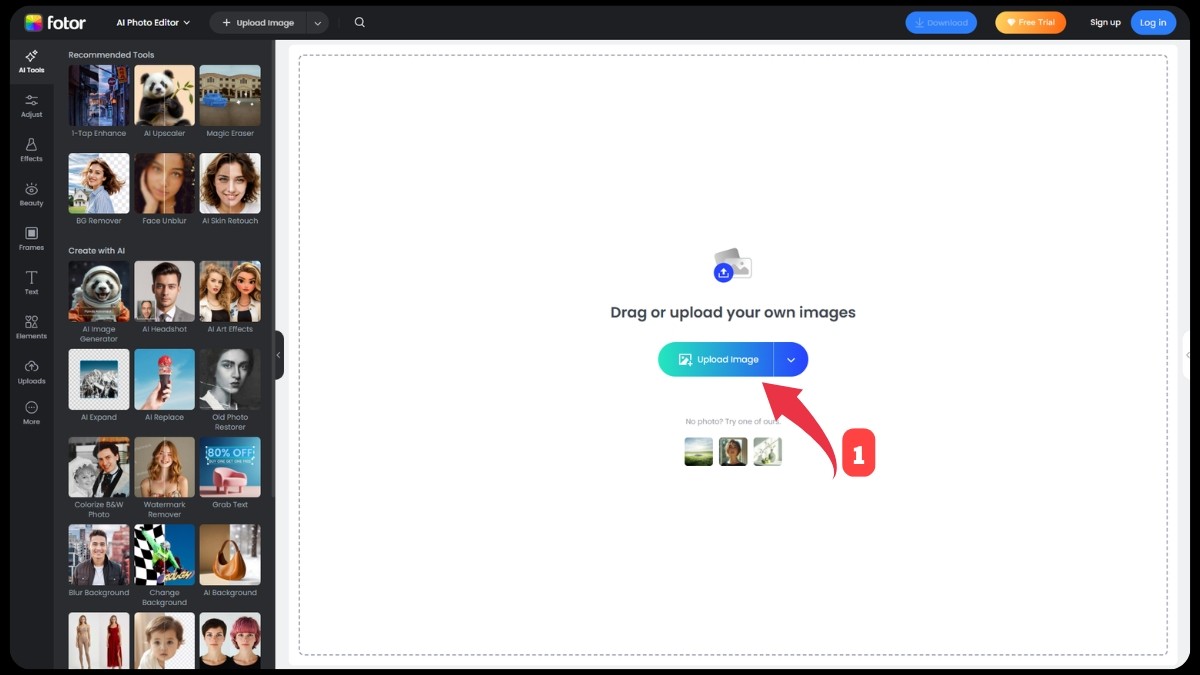Open the Colorize B&W Photo tool
This screenshot has width=1200, height=675.
(99, 478)
